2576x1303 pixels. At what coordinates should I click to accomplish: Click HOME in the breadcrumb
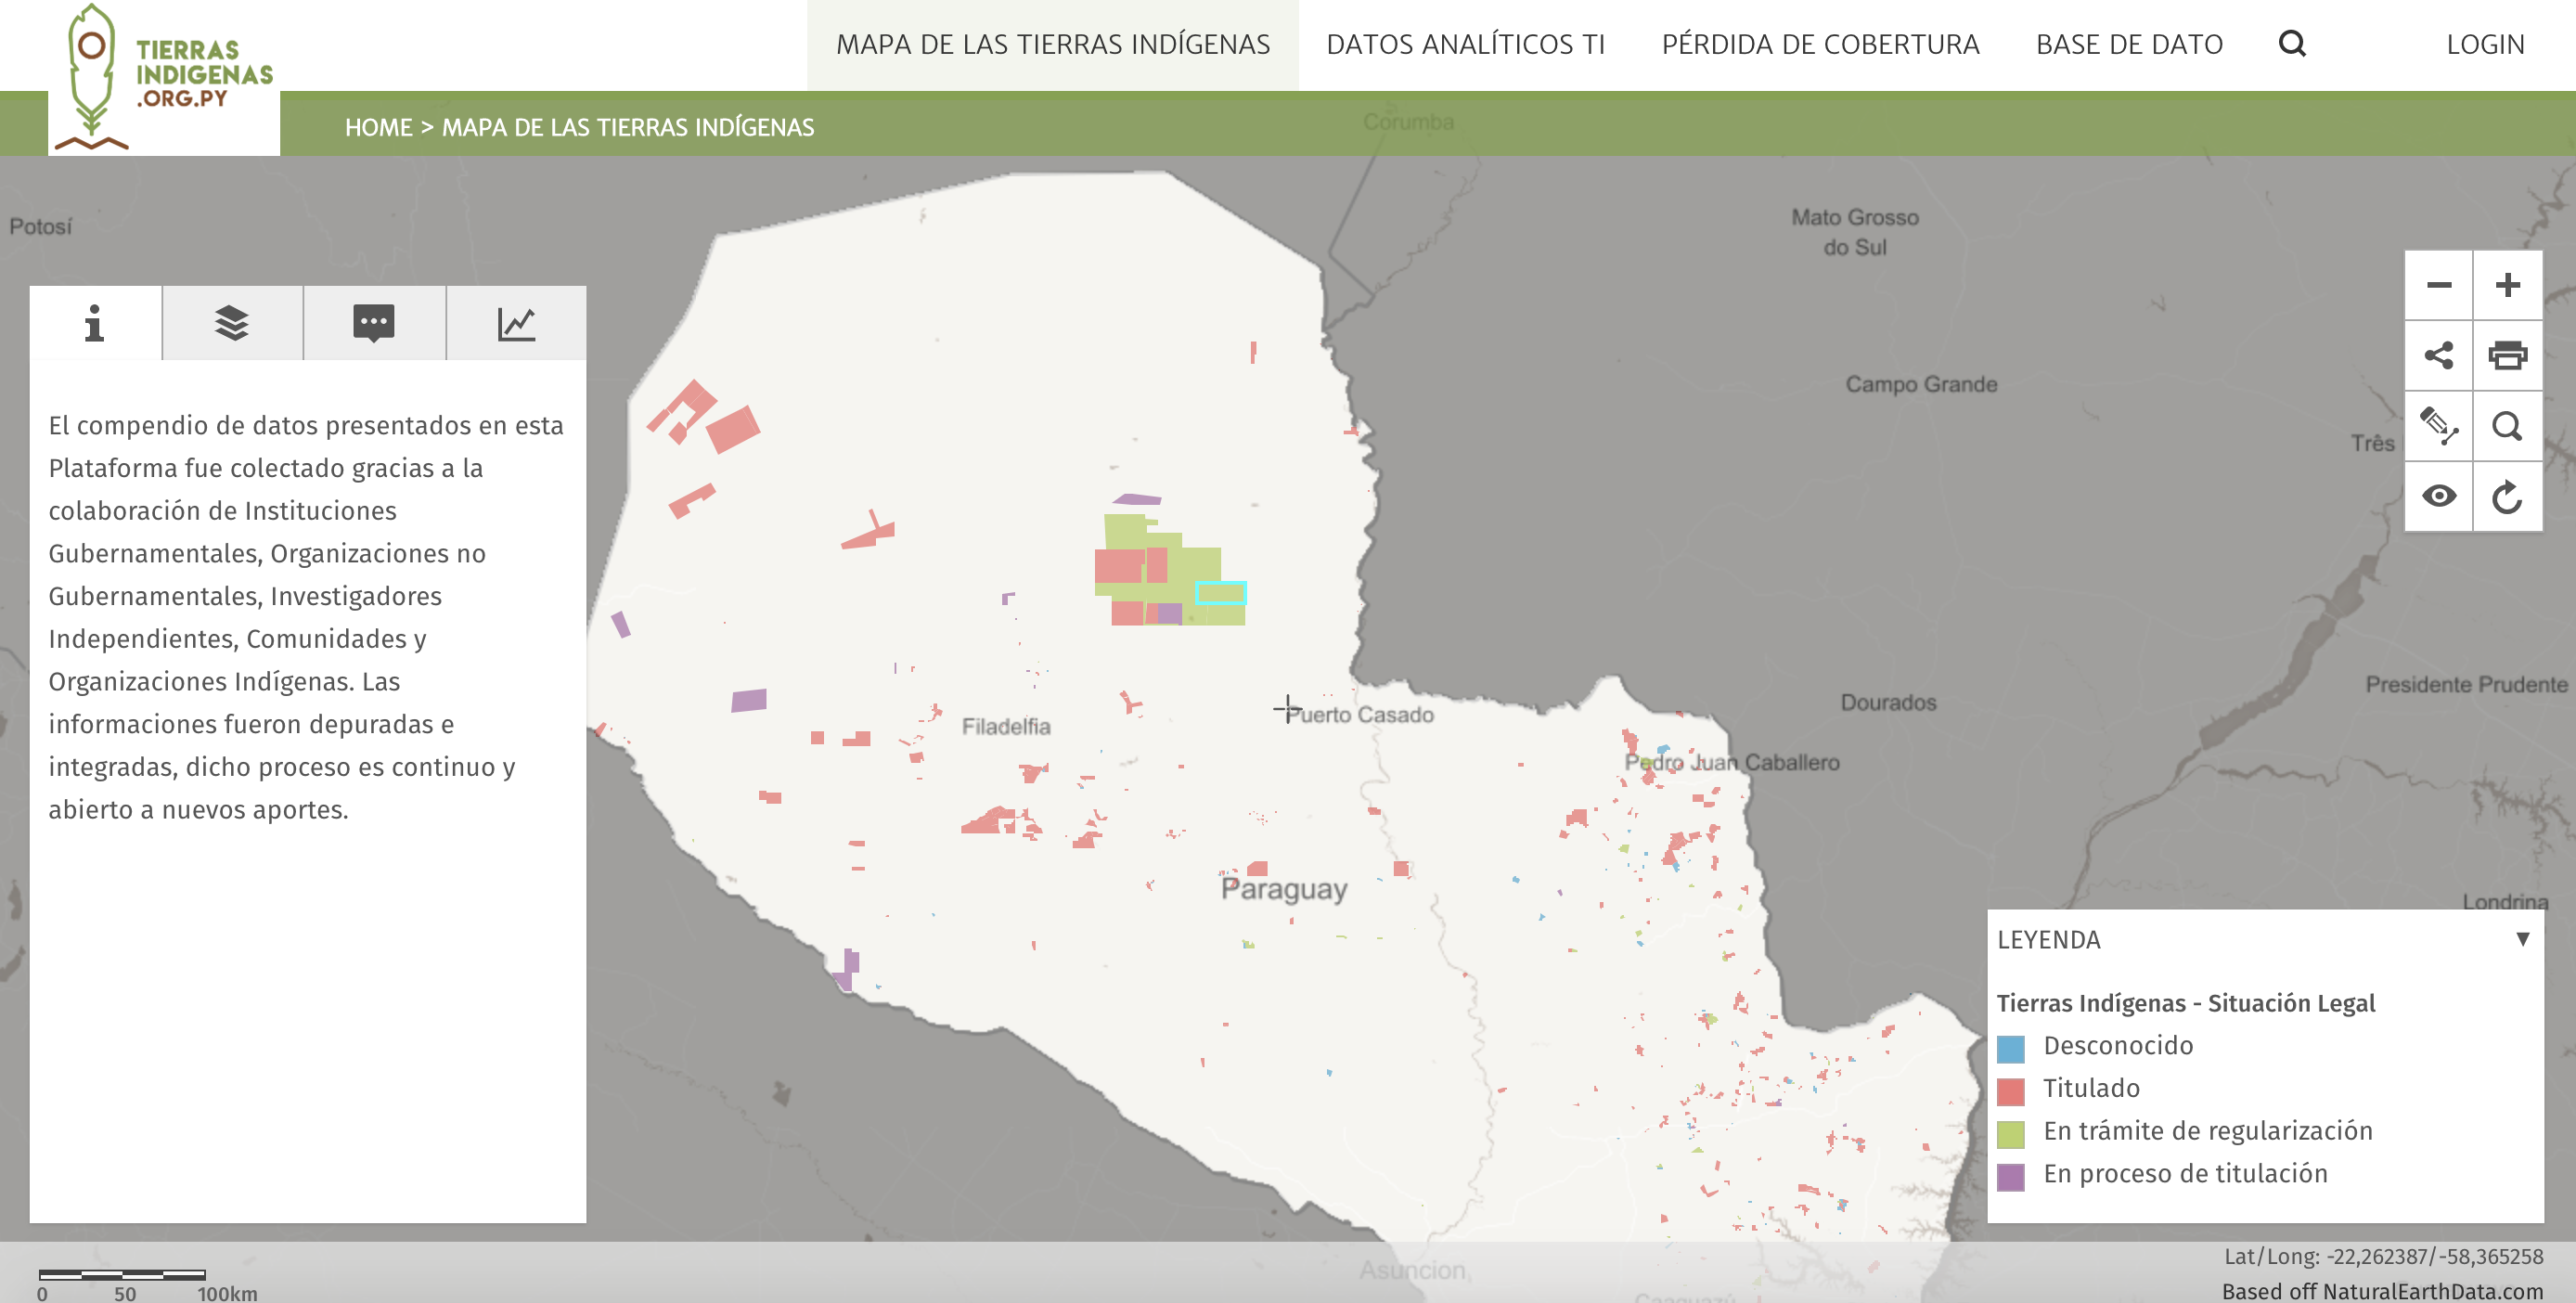point(378,127)
